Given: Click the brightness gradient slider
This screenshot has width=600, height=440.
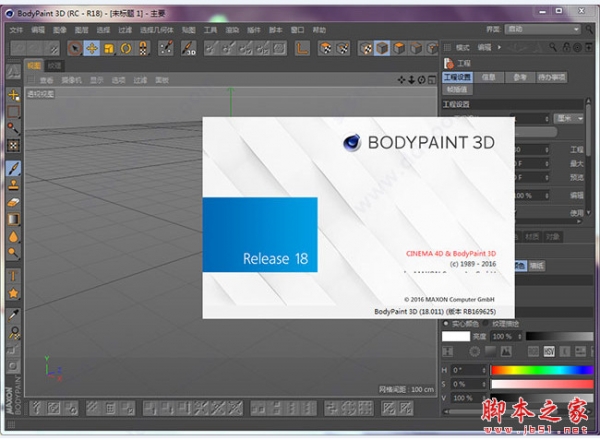Looking at the screenshot, I should (x=559, y=336).
